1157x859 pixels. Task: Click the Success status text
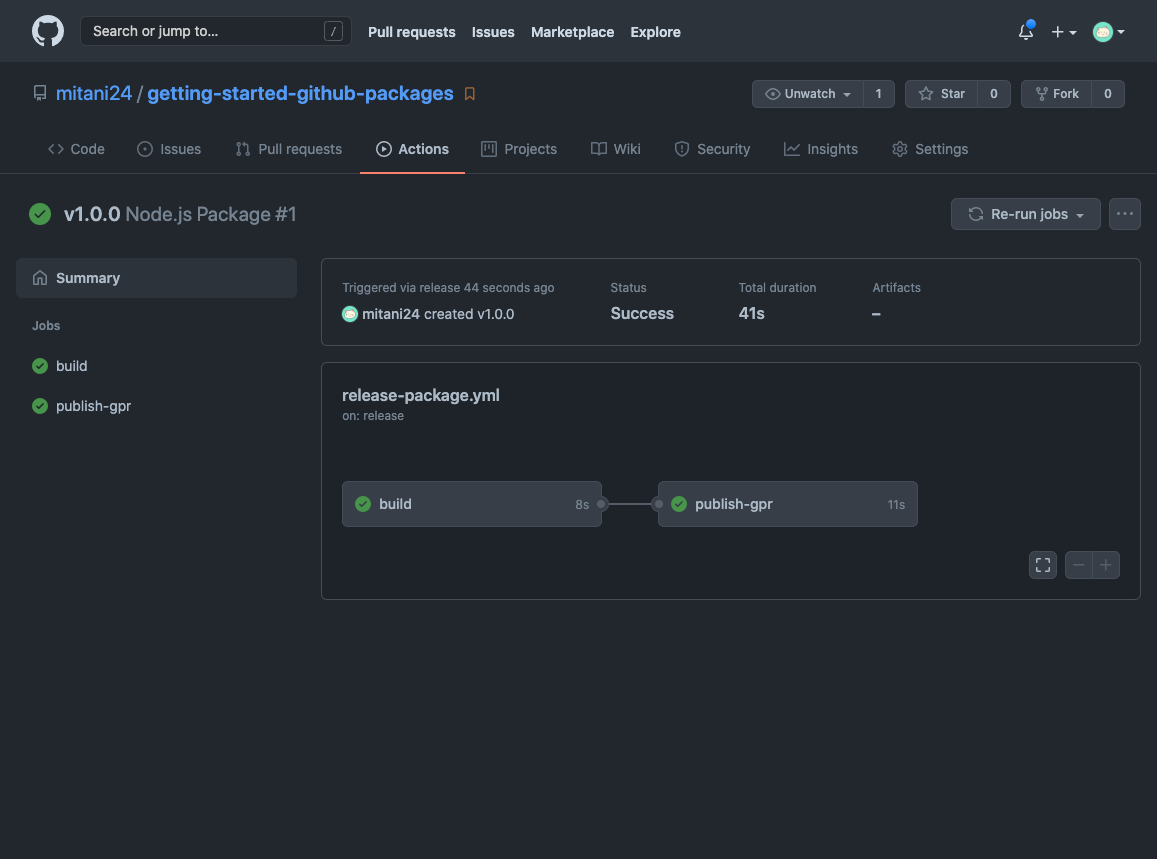pos(642,314)
